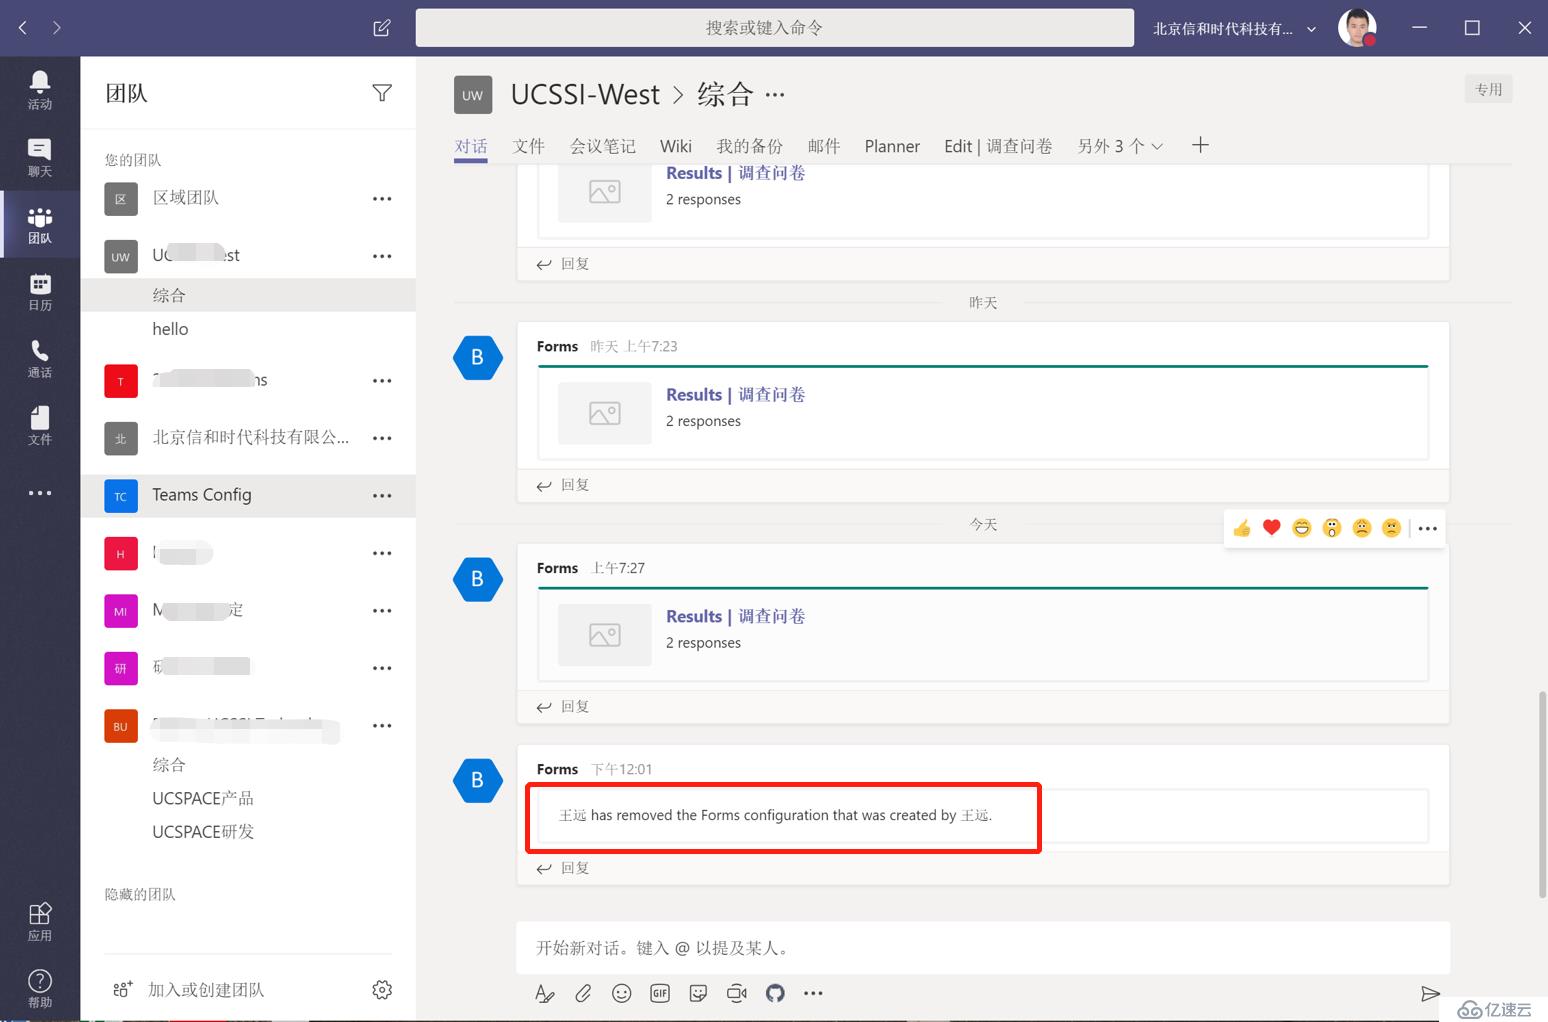Expand the 另外 3 个 tabs dropdown

(1120, 146)
